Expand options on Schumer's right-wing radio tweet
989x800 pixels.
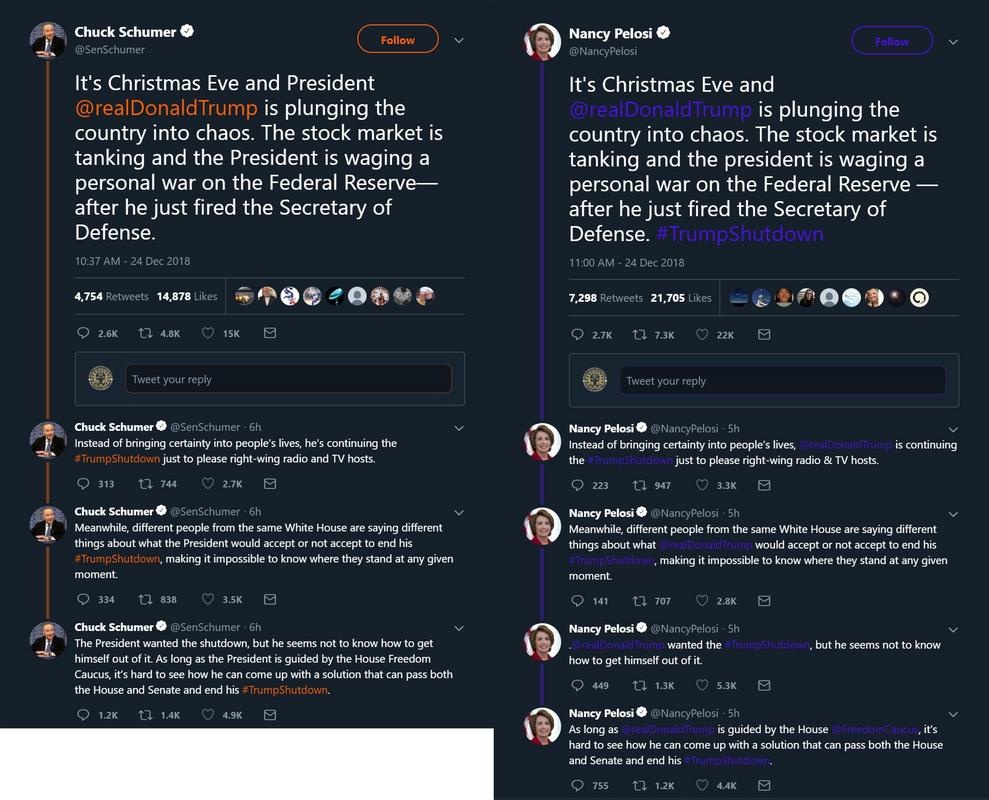pyautogui.click(x=459, y=428)
